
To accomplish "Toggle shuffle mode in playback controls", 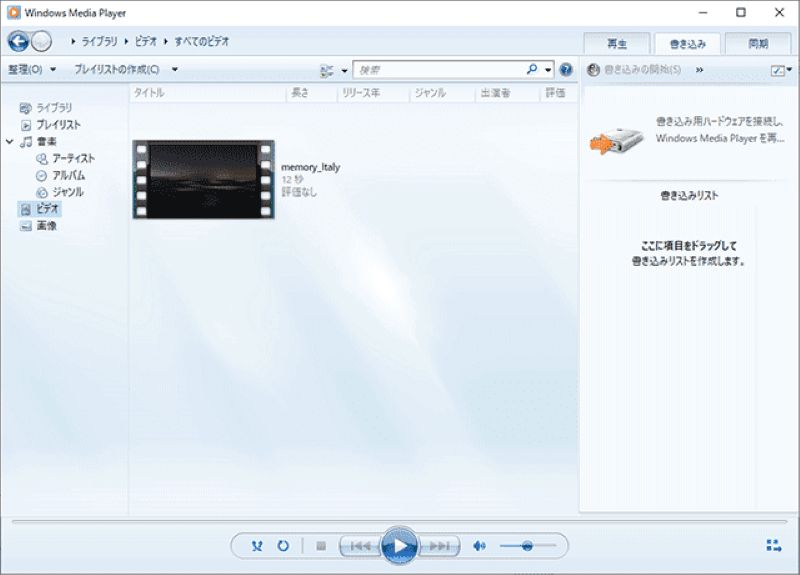I will 257,546.
